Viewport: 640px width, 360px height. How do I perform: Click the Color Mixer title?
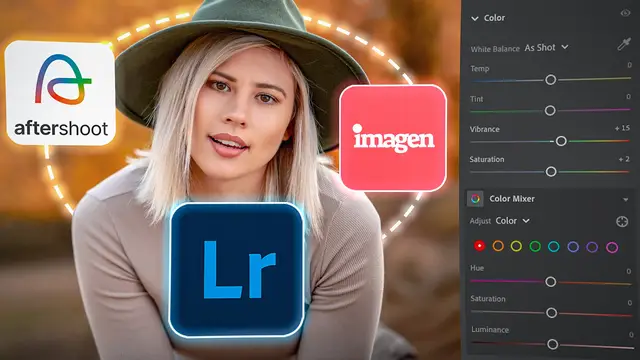[x=512, y=199]
